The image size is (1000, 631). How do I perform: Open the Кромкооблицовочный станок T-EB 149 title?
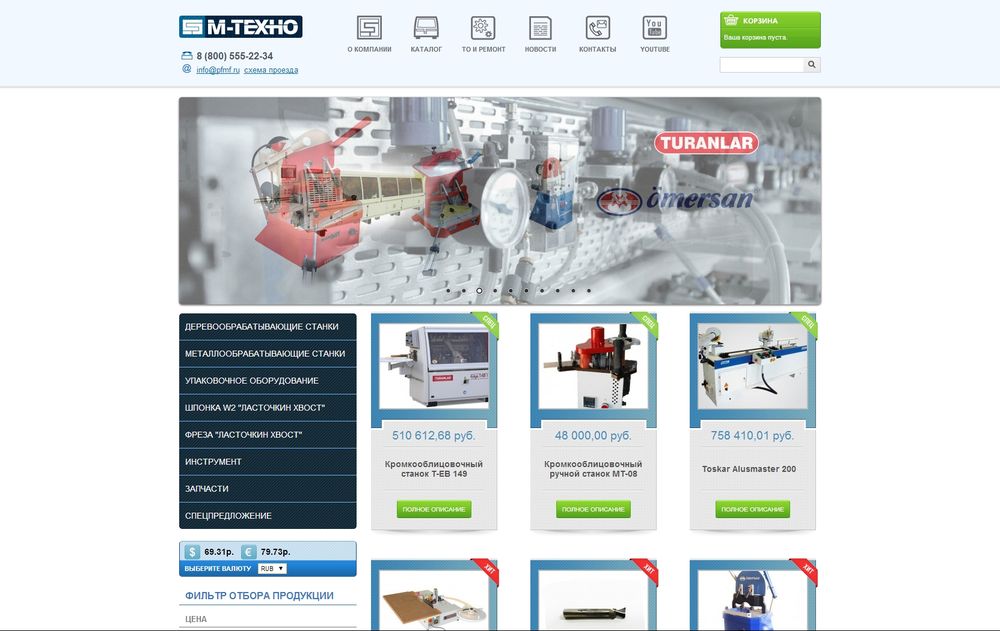[434, 469]
